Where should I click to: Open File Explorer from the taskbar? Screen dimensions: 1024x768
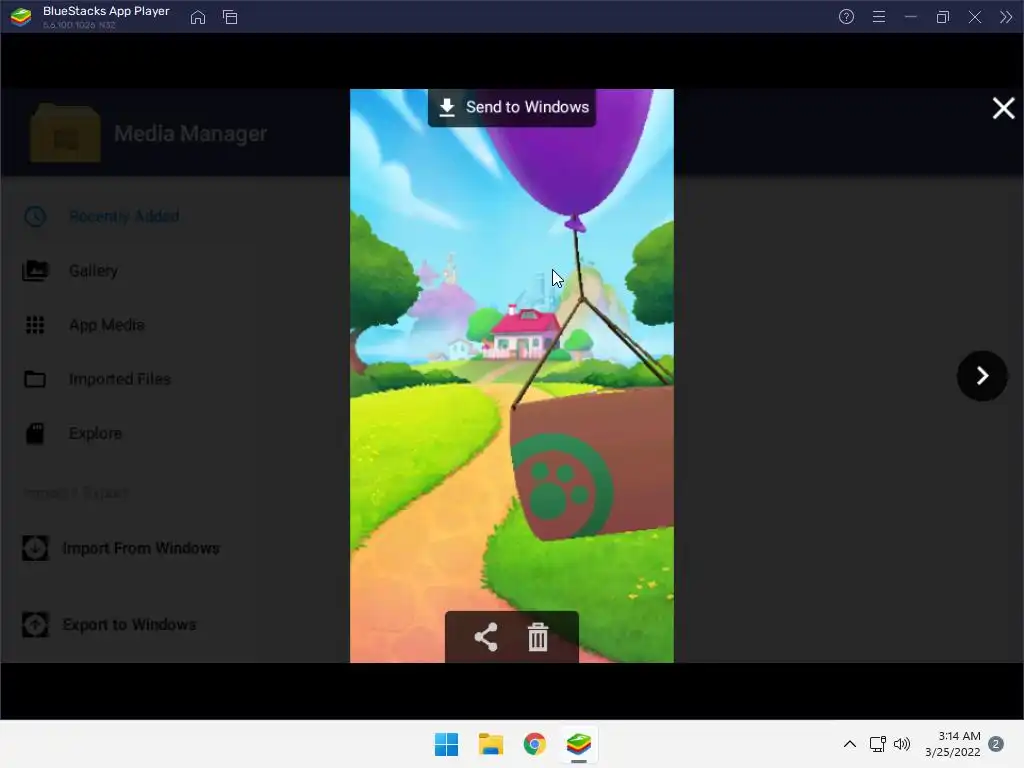tap(490, 744)
